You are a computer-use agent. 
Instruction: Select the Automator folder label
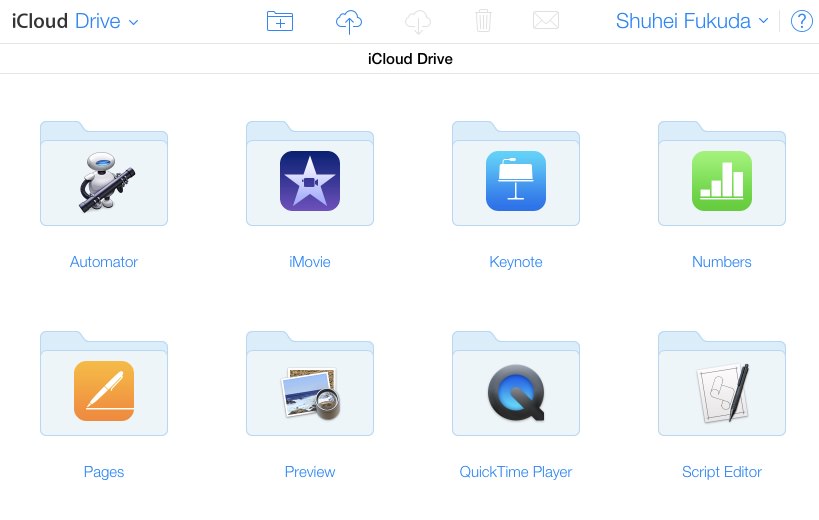[x=104, y=262]
